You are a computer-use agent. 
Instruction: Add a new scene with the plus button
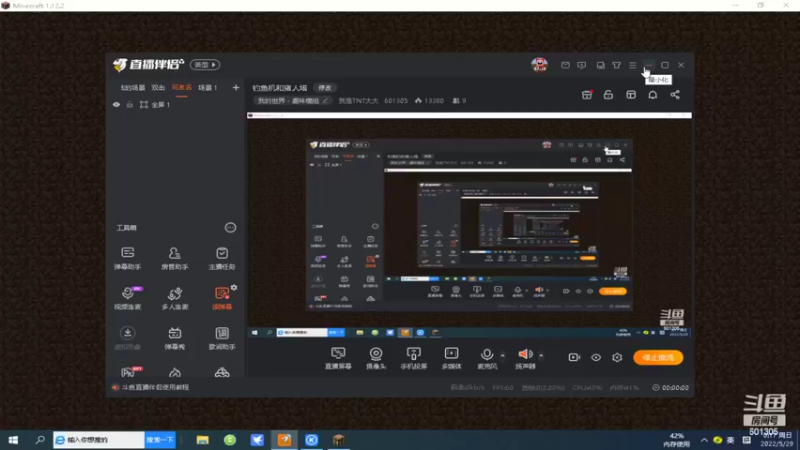(236, 88)
